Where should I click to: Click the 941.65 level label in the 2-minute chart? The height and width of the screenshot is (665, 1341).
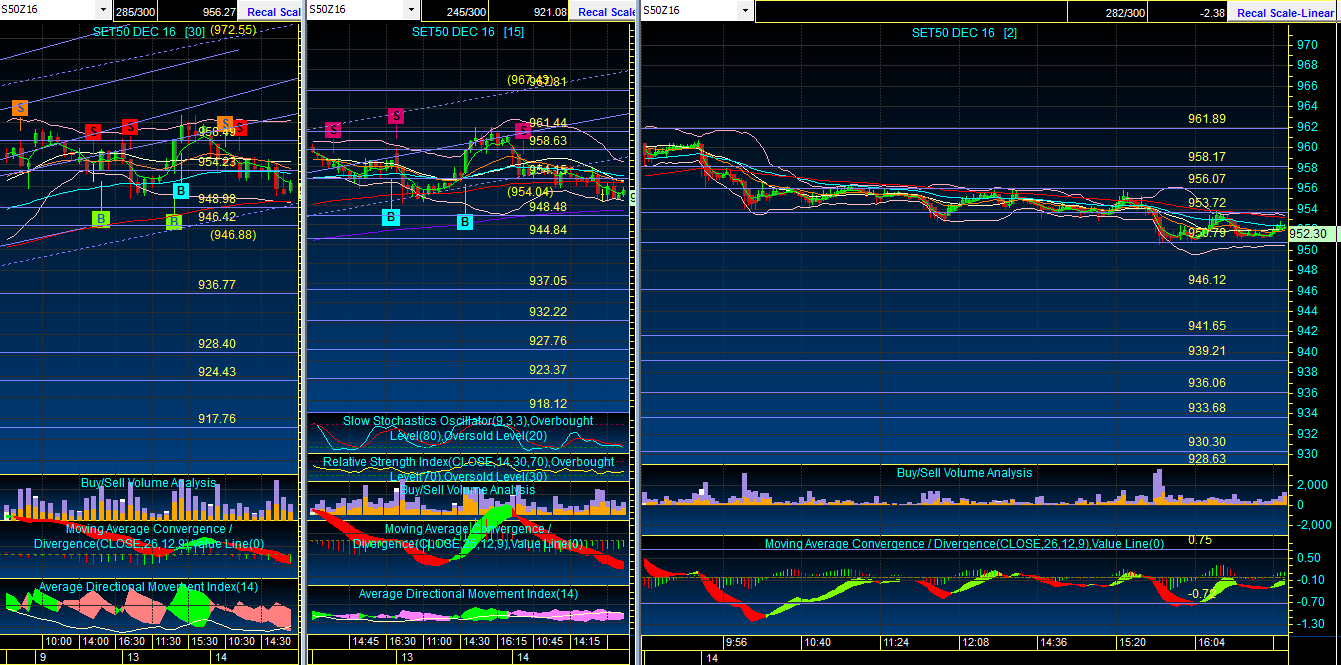pyautogui.click(x=1207, y=326)
